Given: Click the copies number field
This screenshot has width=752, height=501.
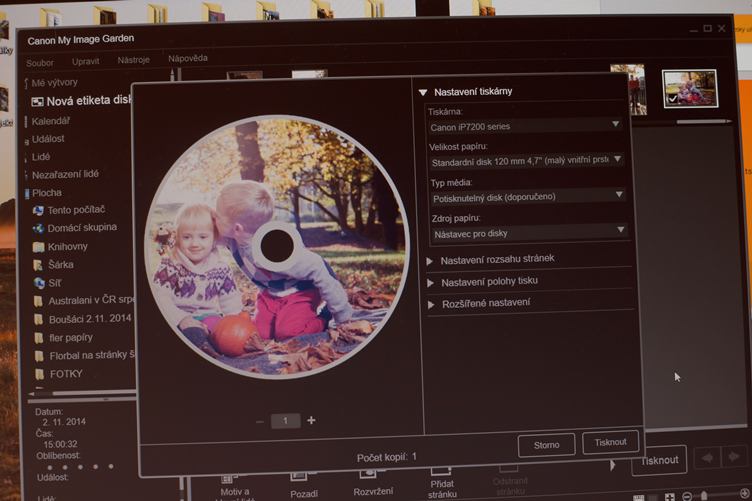Looking at the screenshot, I should pyautogui.click(x=285, y=421).
